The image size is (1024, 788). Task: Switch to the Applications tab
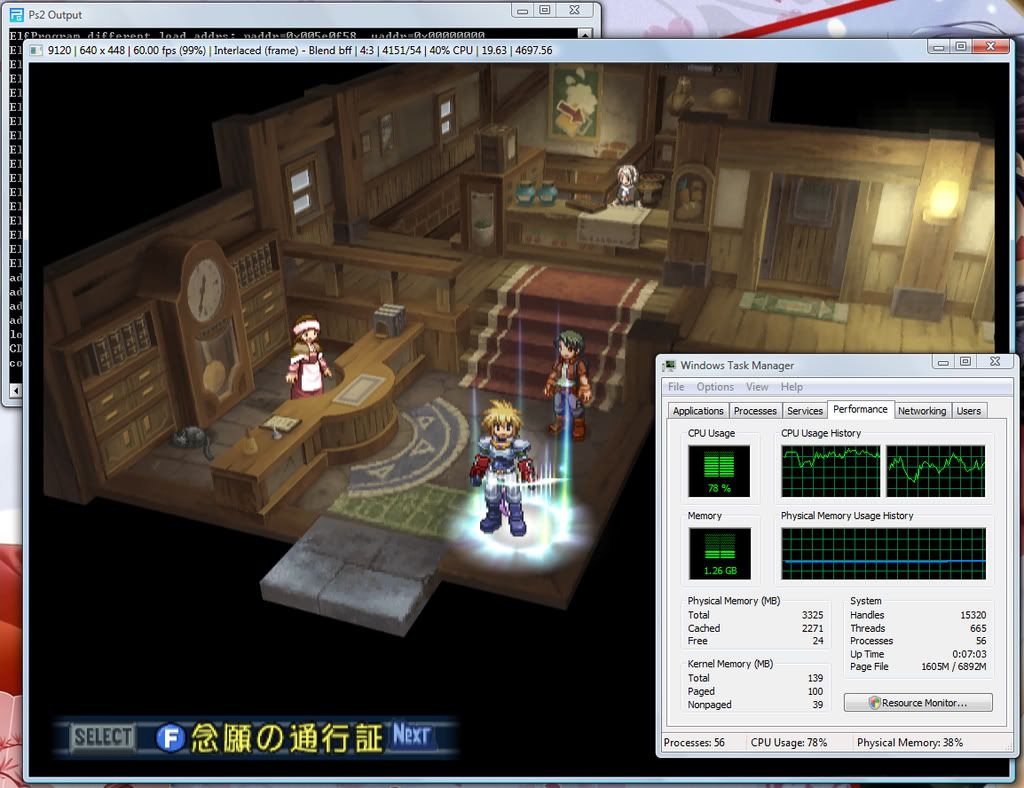(x=698, y=411)
